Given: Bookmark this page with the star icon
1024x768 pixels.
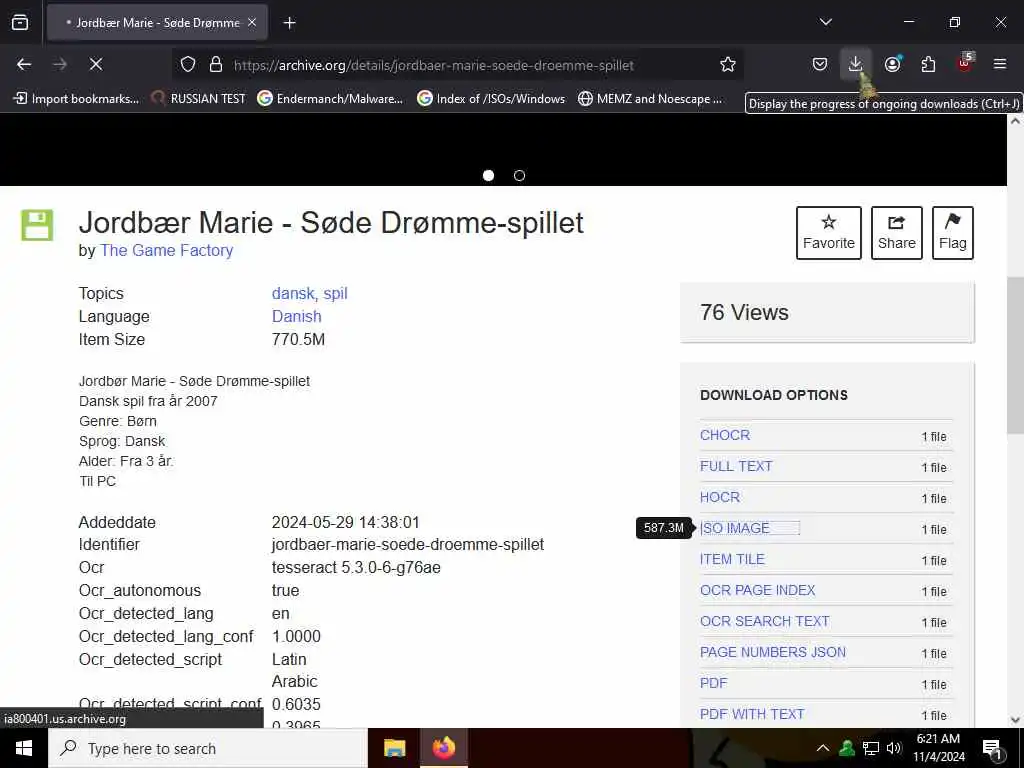Looking at the screenshot, I should pyautogui.click(x=728, y=64).
